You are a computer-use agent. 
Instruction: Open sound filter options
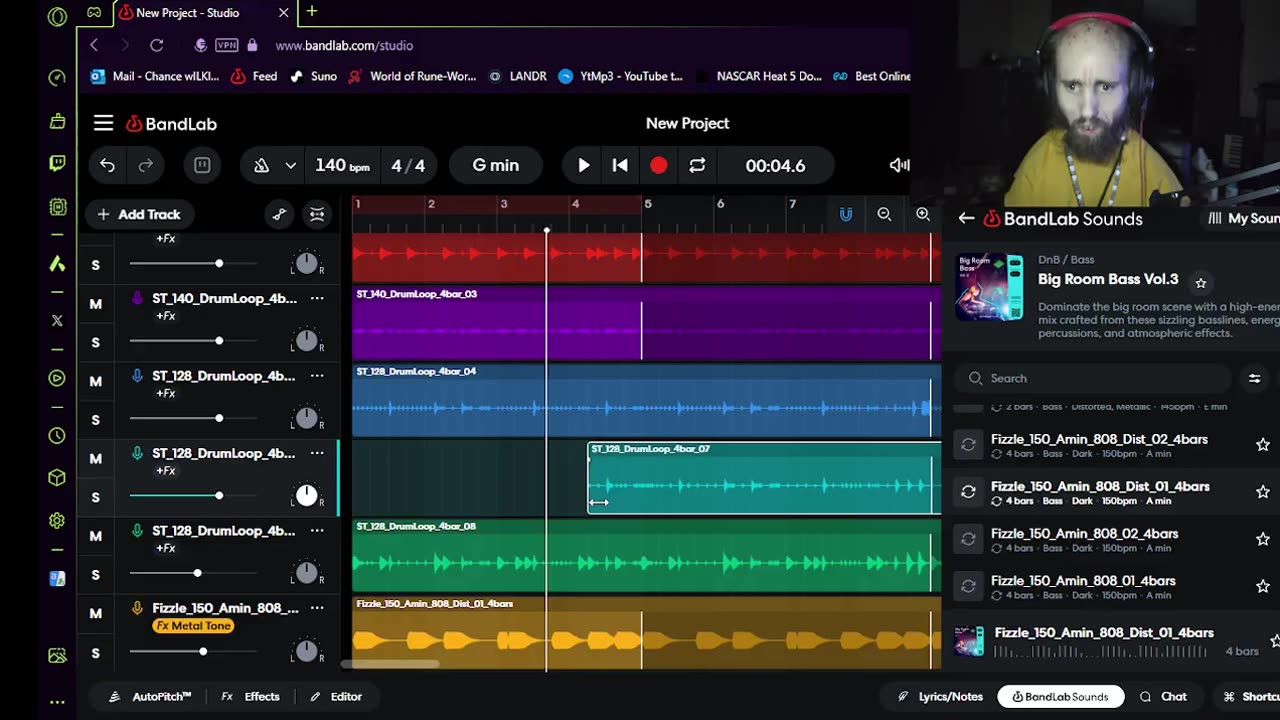(1254, 378)
